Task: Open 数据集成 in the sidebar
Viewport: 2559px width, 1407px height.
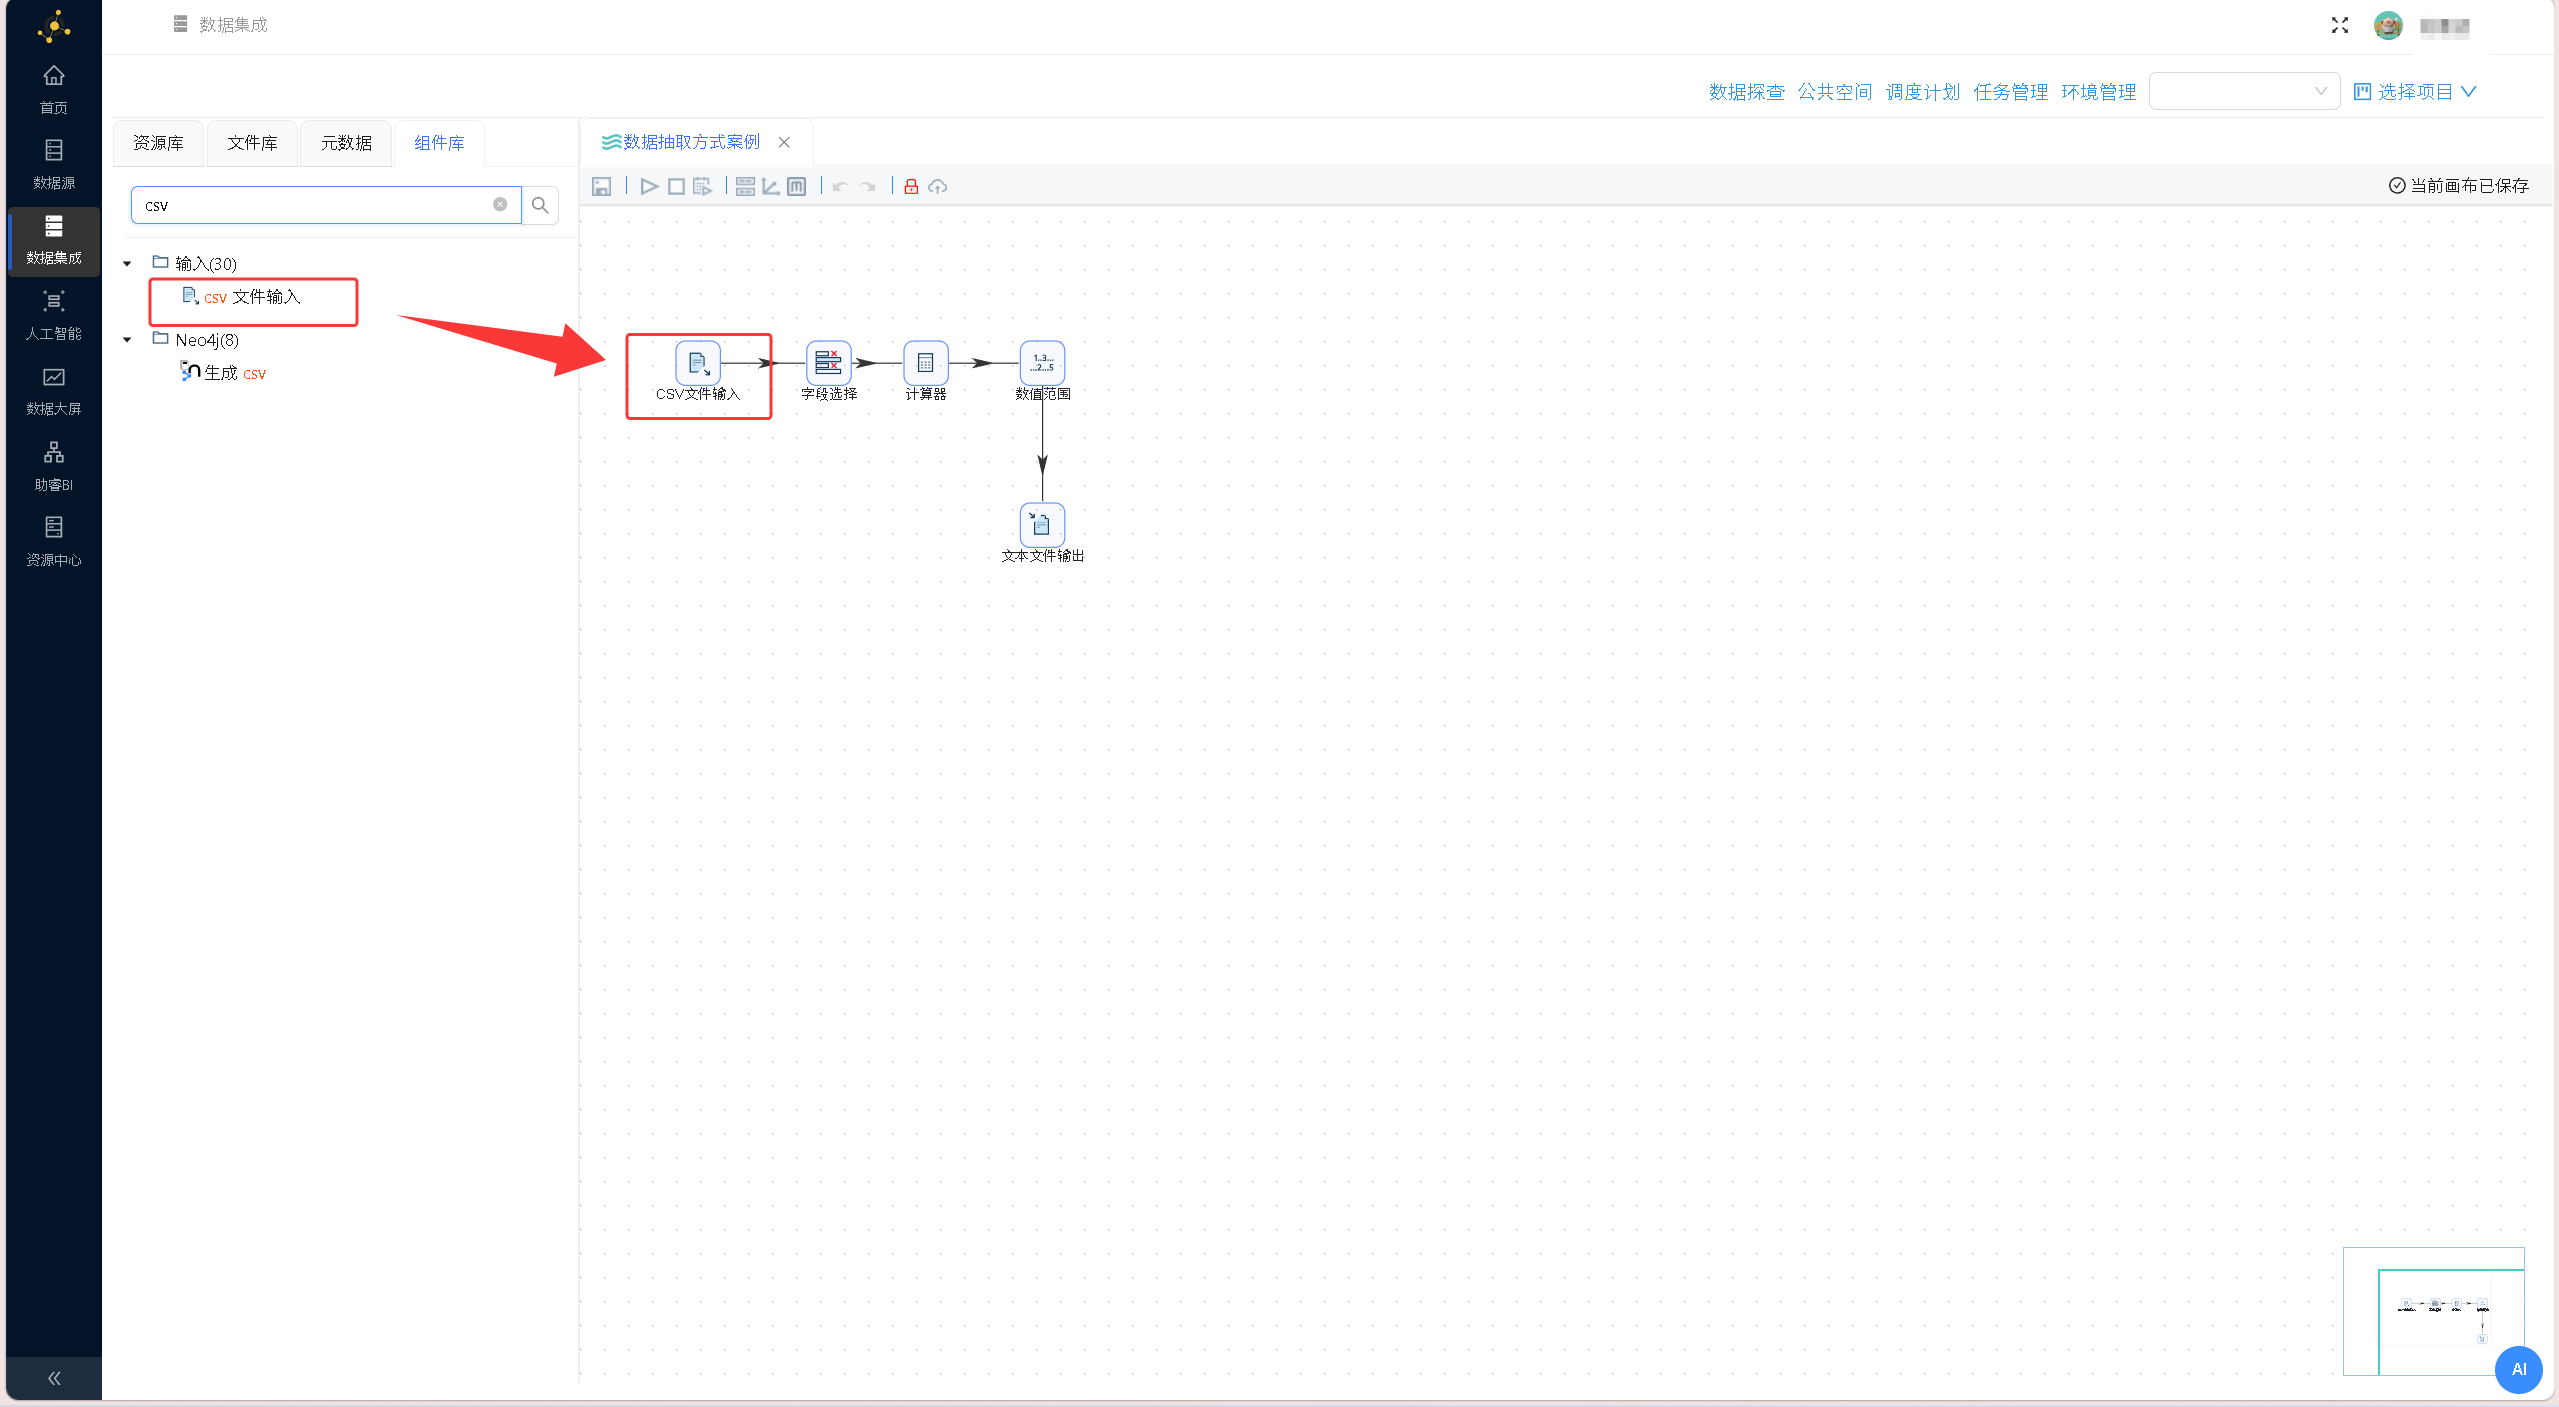Action: click(x=54, y=240)
